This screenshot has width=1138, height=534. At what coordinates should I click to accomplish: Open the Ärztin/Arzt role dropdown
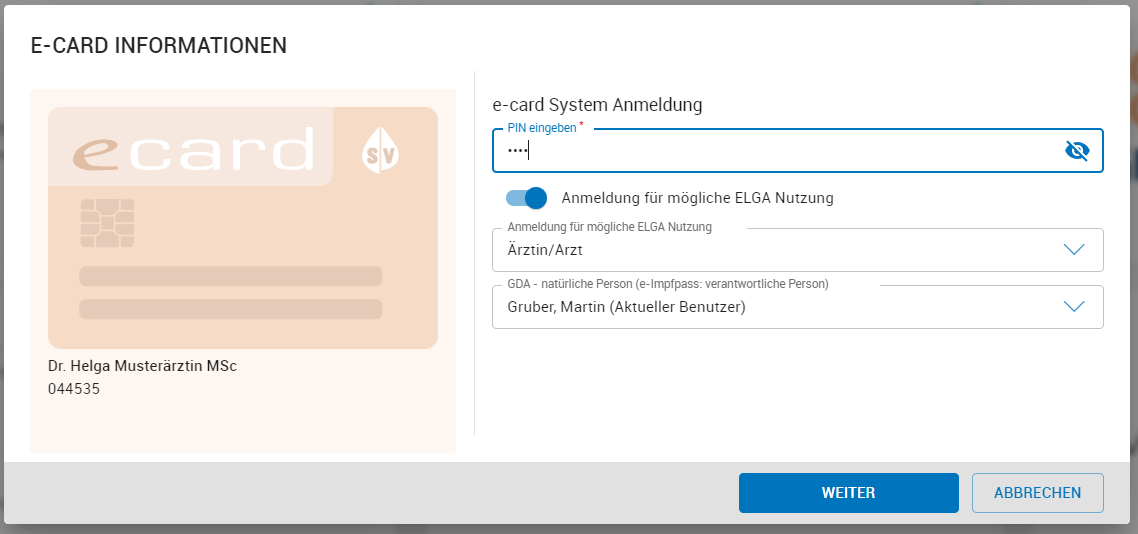pyautogui.click(x=798, y=250)
